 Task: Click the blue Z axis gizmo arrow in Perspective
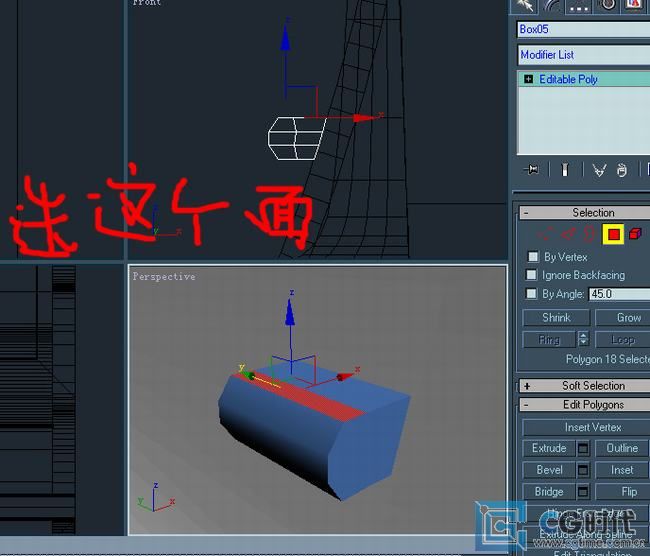(x=290, y=313)
